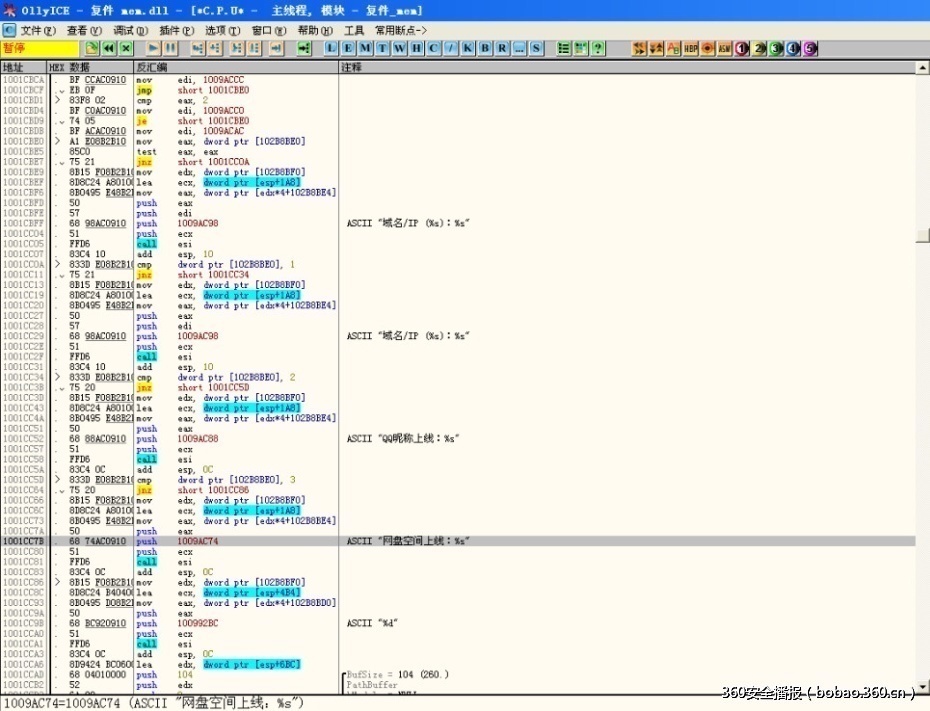Show the Executable modules window (E button)
Image resolution: width=930 pixels, height=711 pixels.
click(x=350, y=48)
